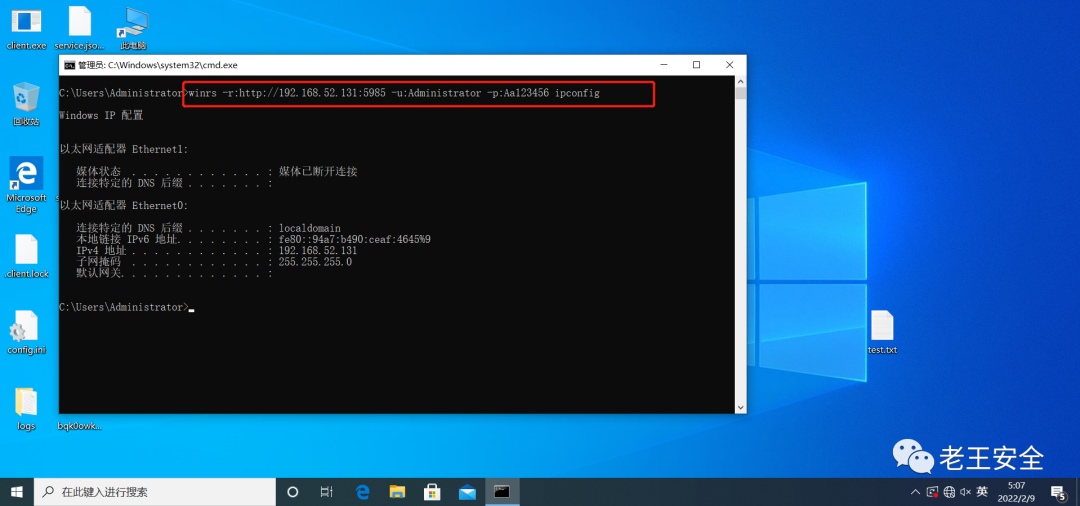The image size is (1080, 506).
Task: Click the localdomain DNS suffix value
Action: (x=309, y=228)
